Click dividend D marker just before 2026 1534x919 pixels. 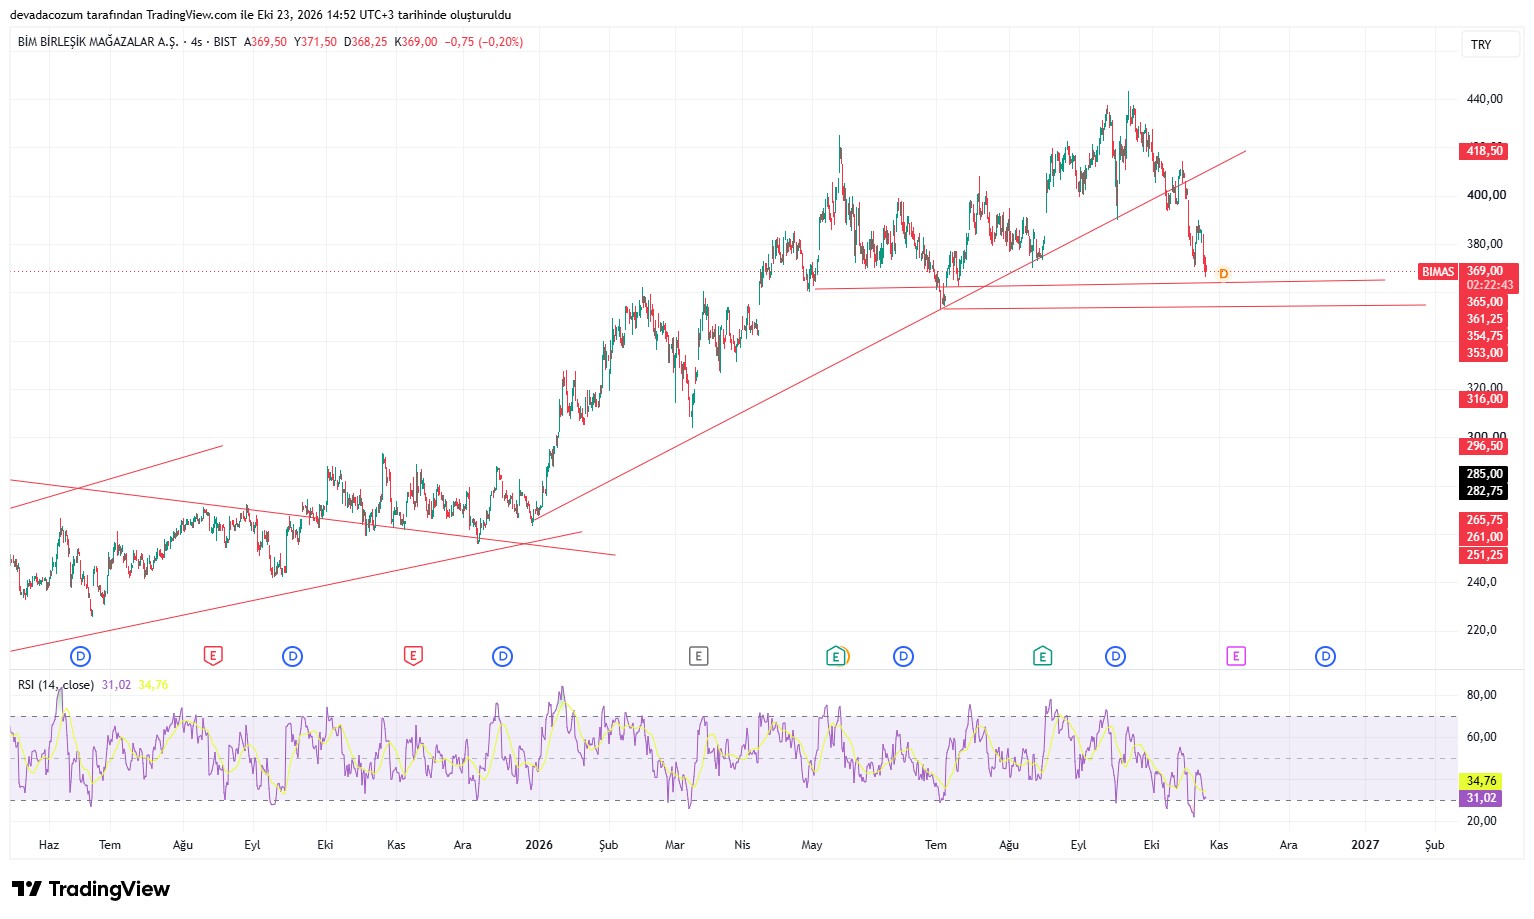point(502,657)
